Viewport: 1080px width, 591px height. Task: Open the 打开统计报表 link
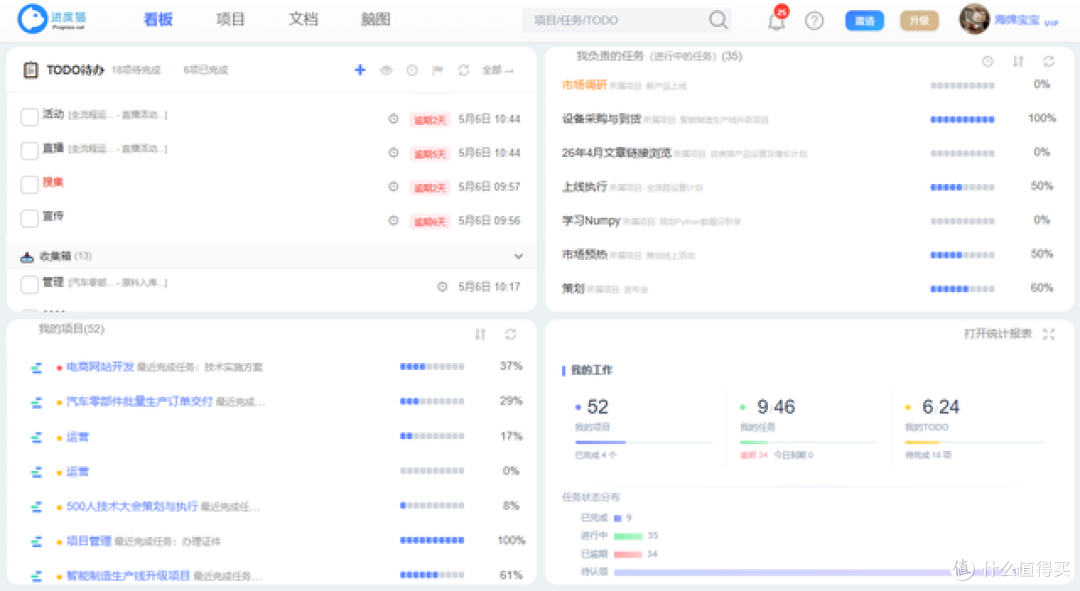click(x=997, y=333)
